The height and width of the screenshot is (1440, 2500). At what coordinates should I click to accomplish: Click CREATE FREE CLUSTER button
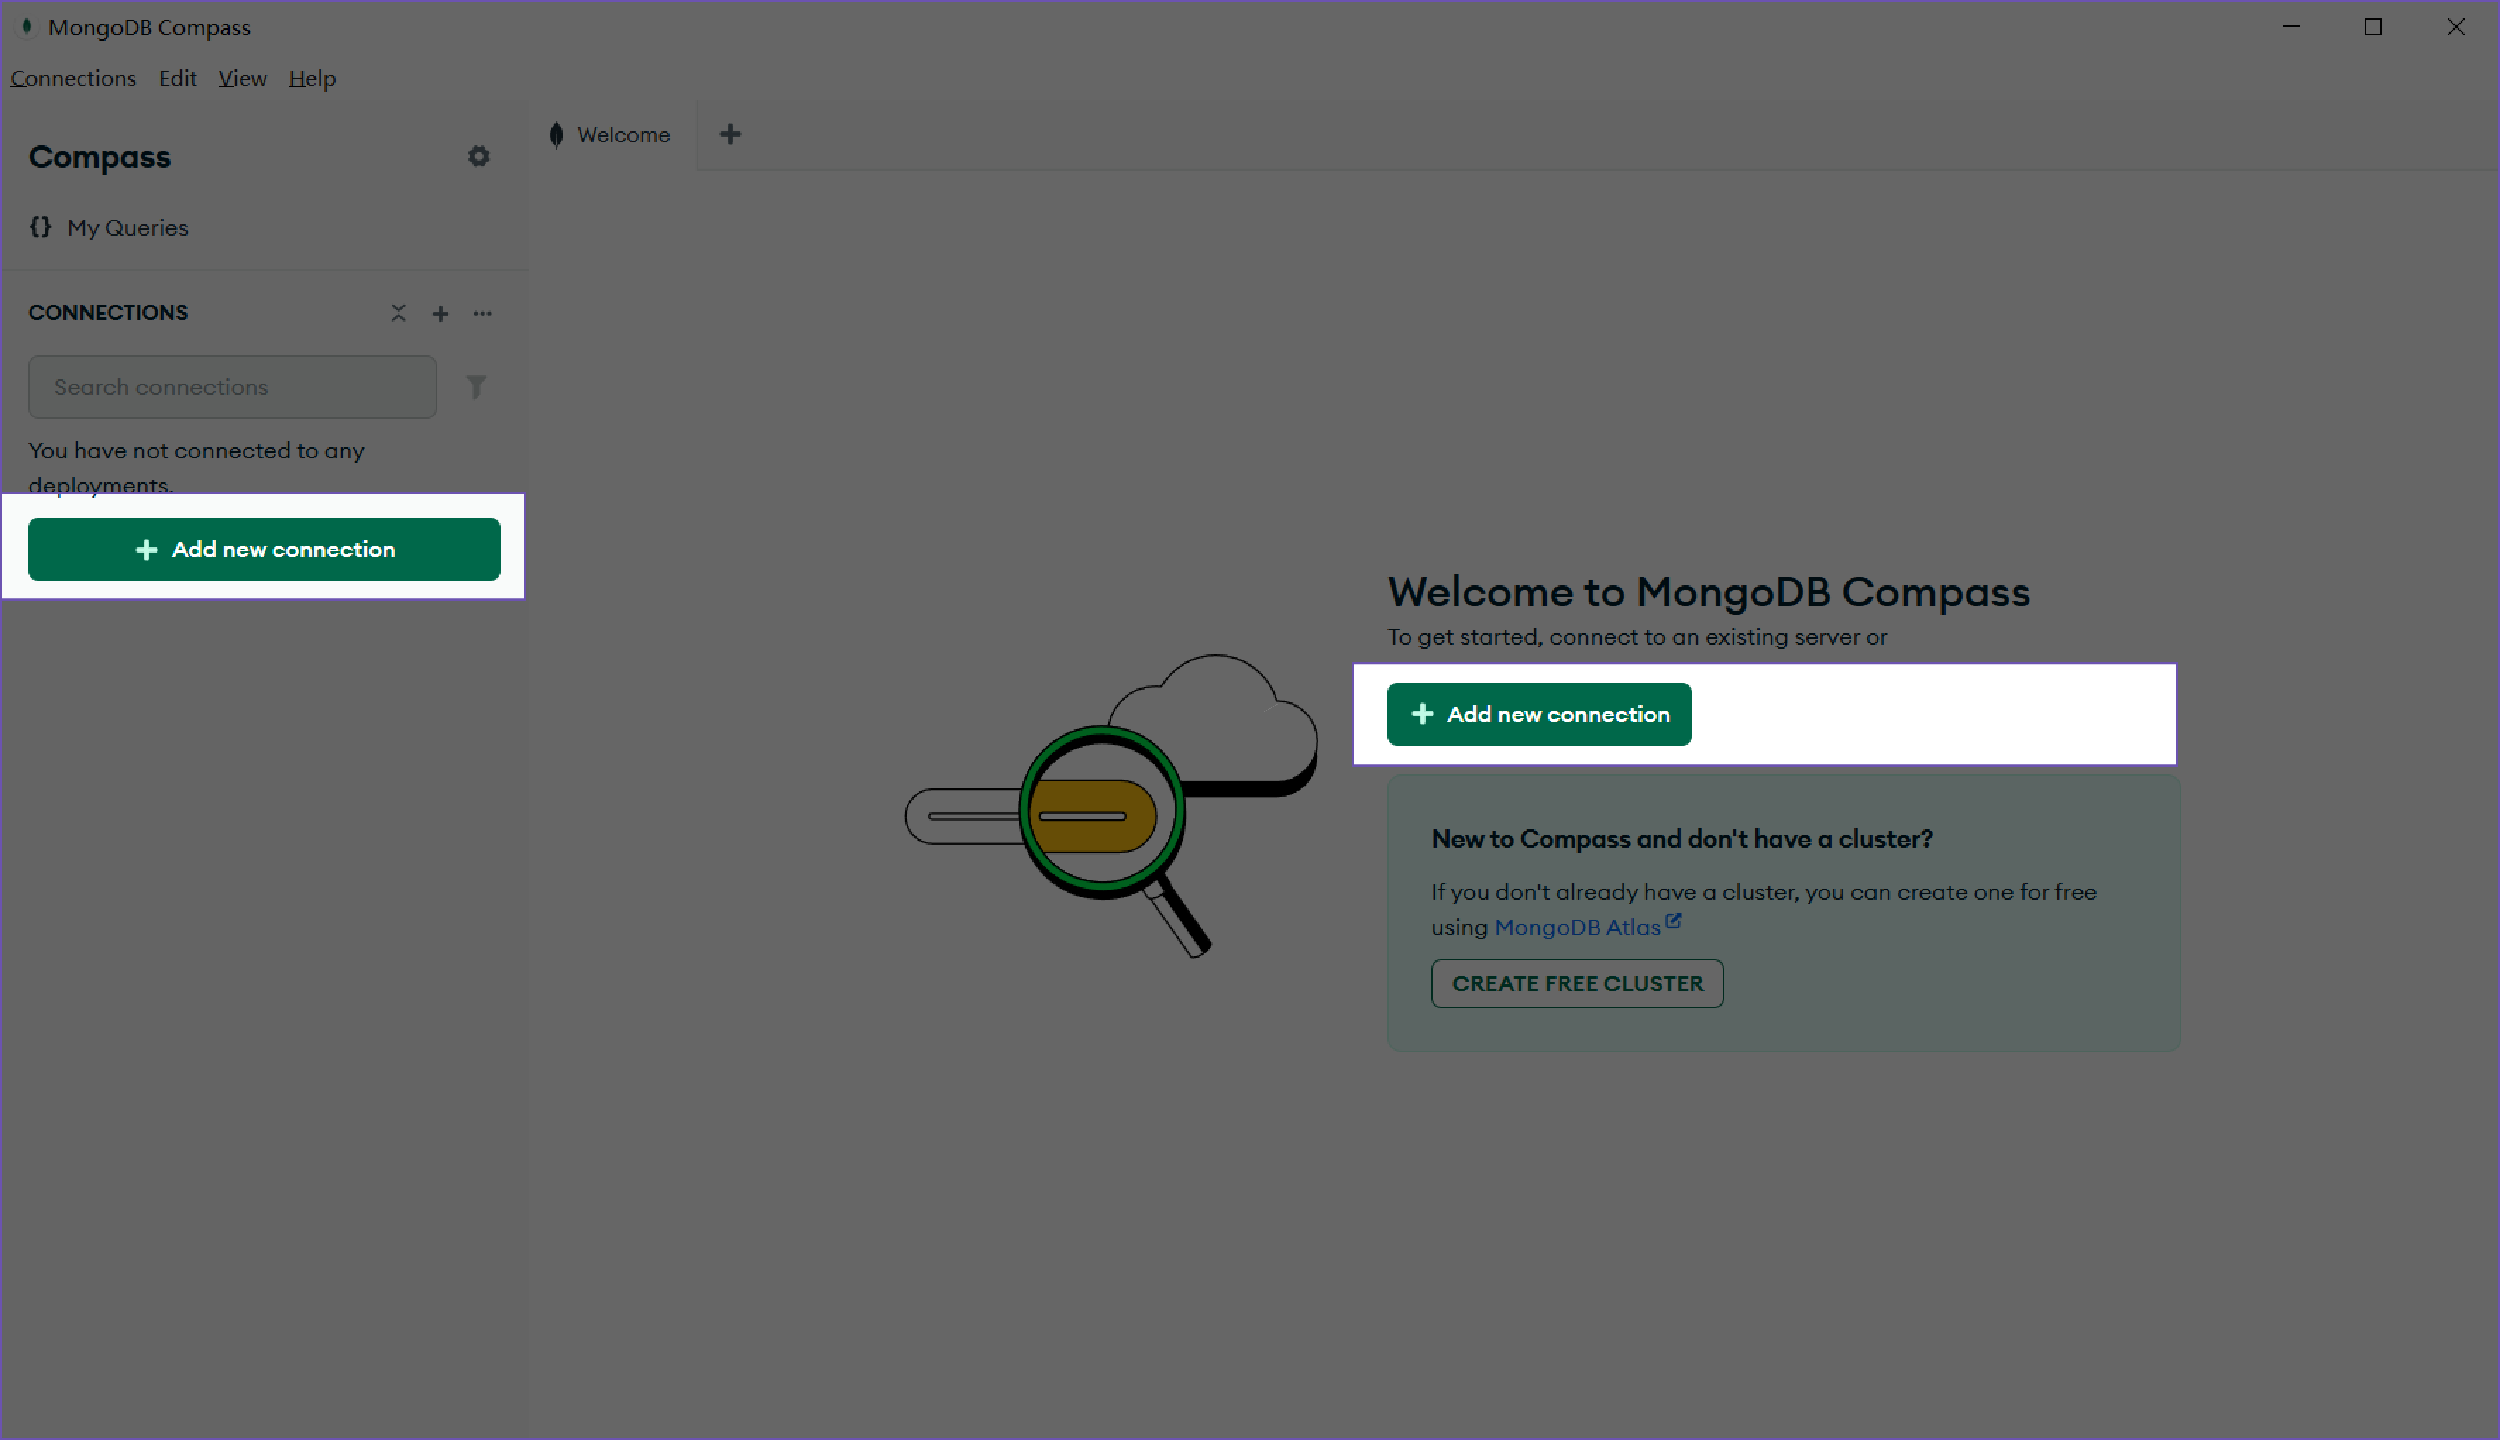coord(1577,983)
